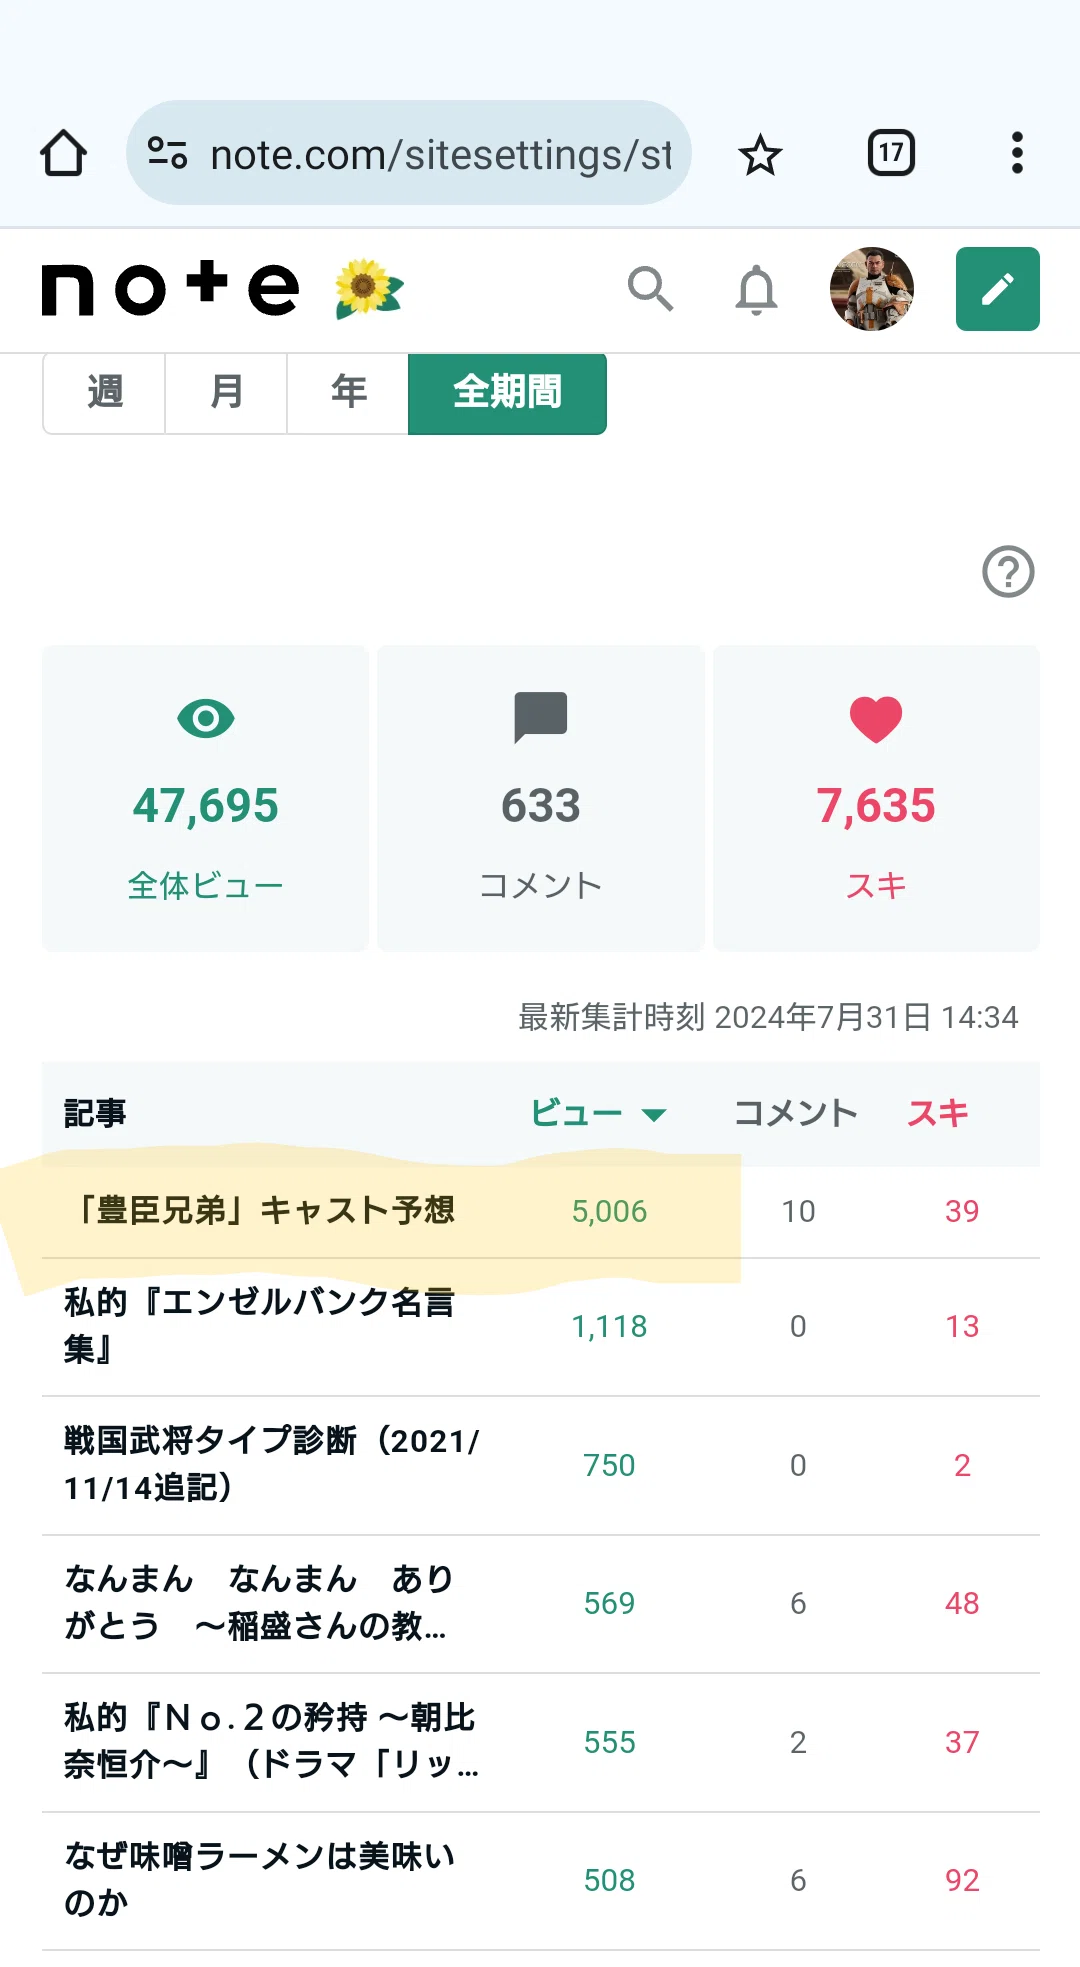Open the help question mark icon

coord(1008,572)
